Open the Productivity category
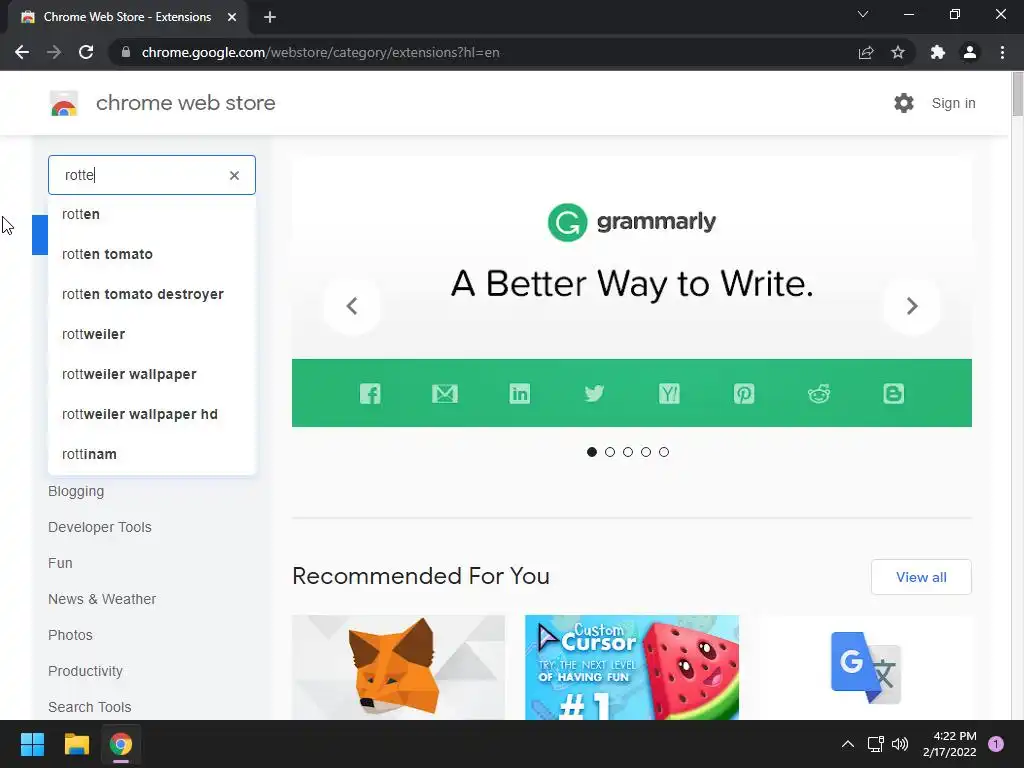This screenshot has width=1024, height=768. pyautogui.click(x=85, y=671)
